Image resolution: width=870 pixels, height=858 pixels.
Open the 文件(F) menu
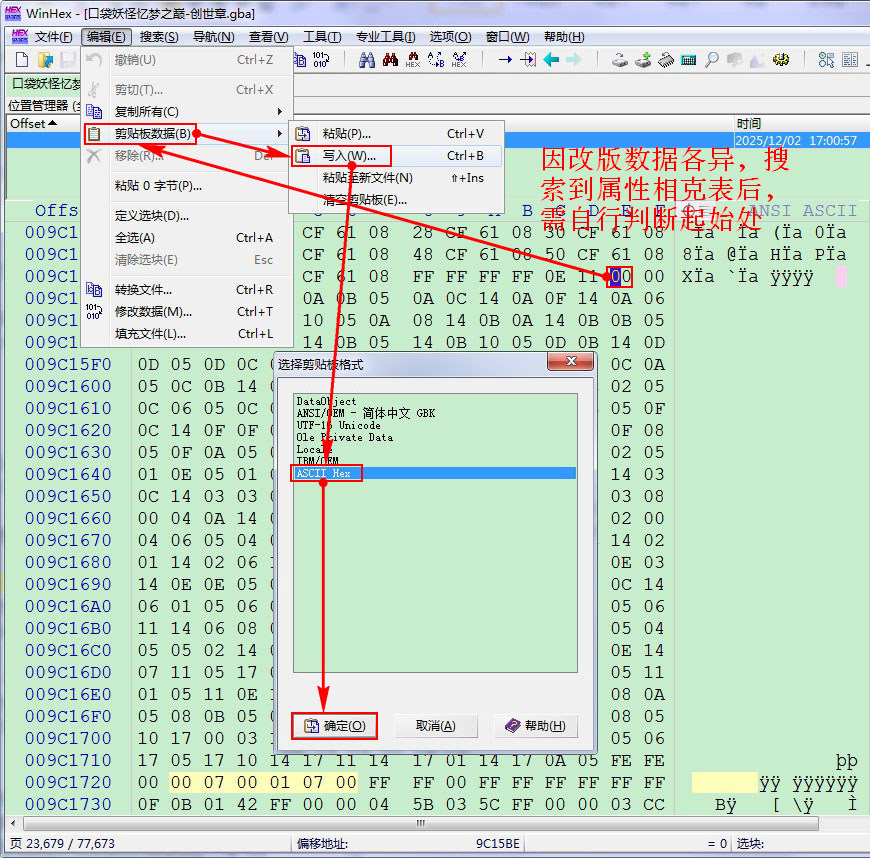pyautogui.click(x=53, y=37)
